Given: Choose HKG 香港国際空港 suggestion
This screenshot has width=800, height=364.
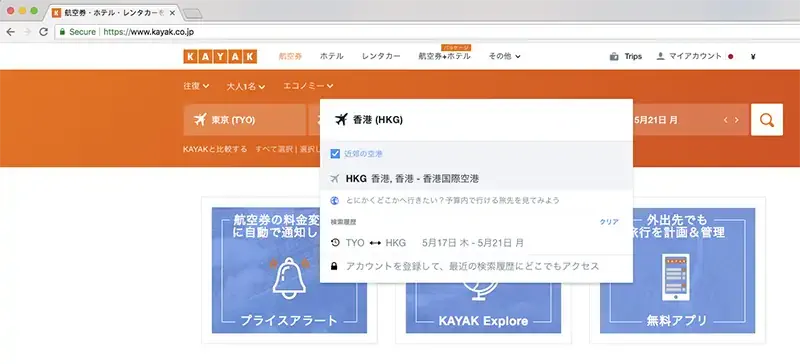Looking at the screenshot, I should tap(476, 179).
